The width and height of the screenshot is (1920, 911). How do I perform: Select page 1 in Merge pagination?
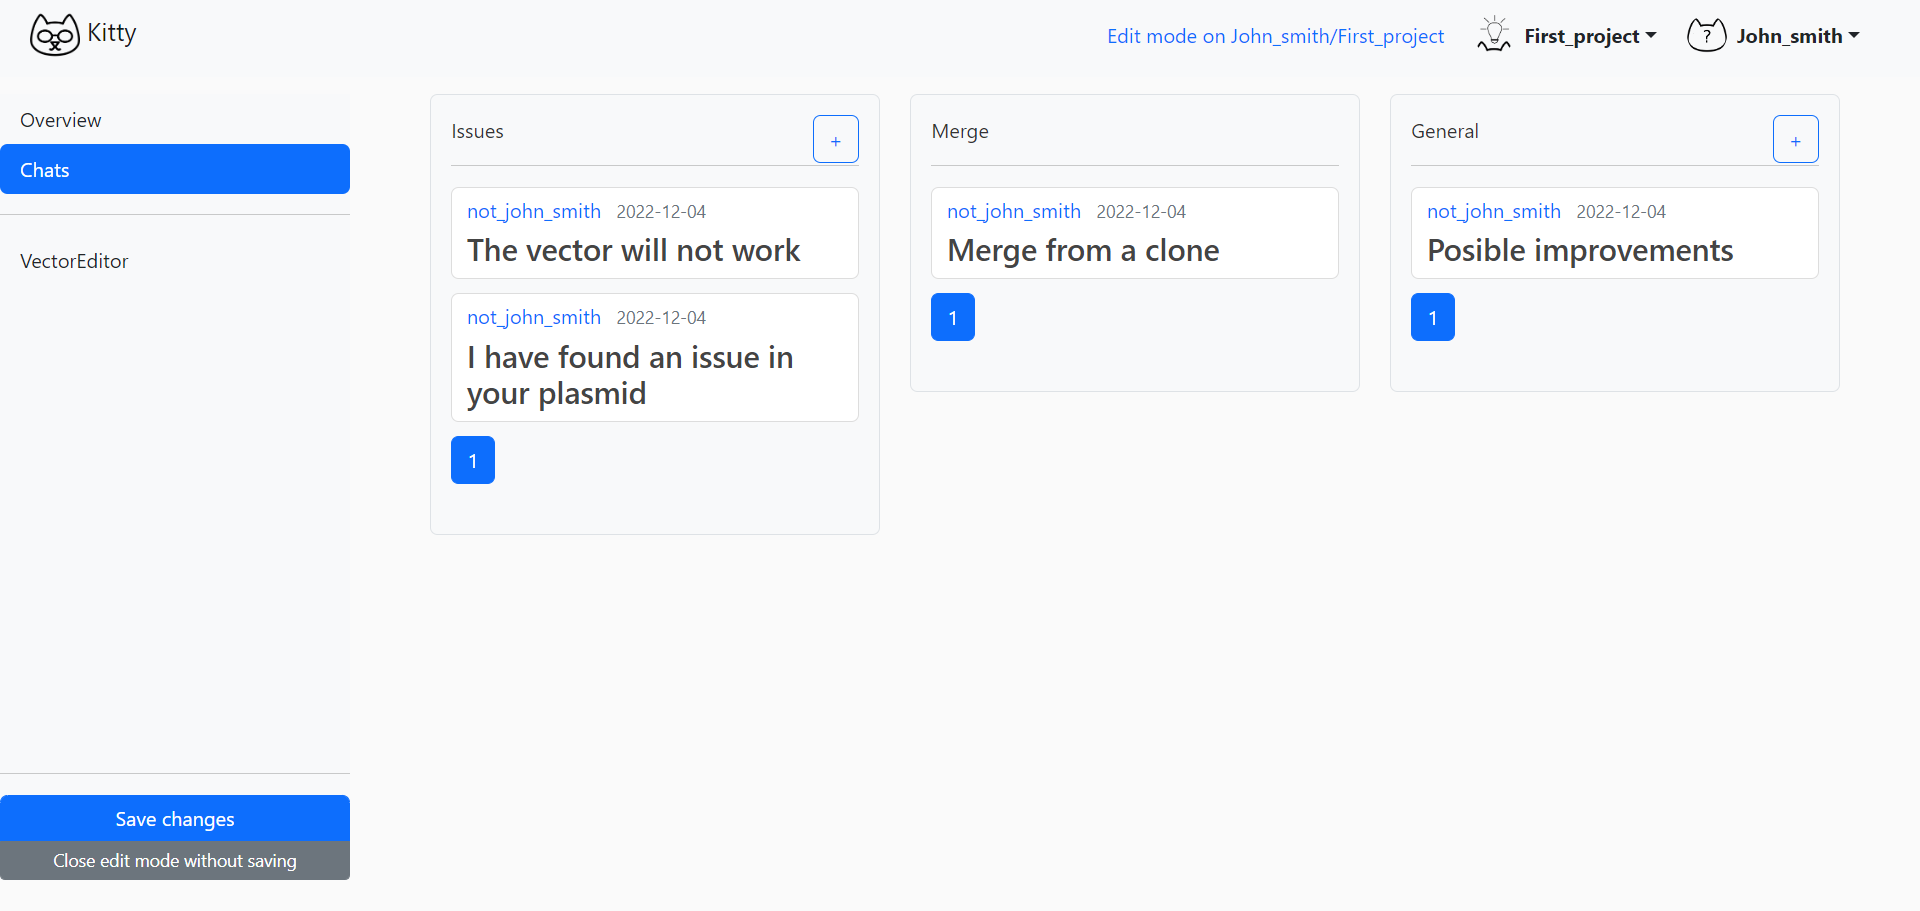(x=953, y=317)
